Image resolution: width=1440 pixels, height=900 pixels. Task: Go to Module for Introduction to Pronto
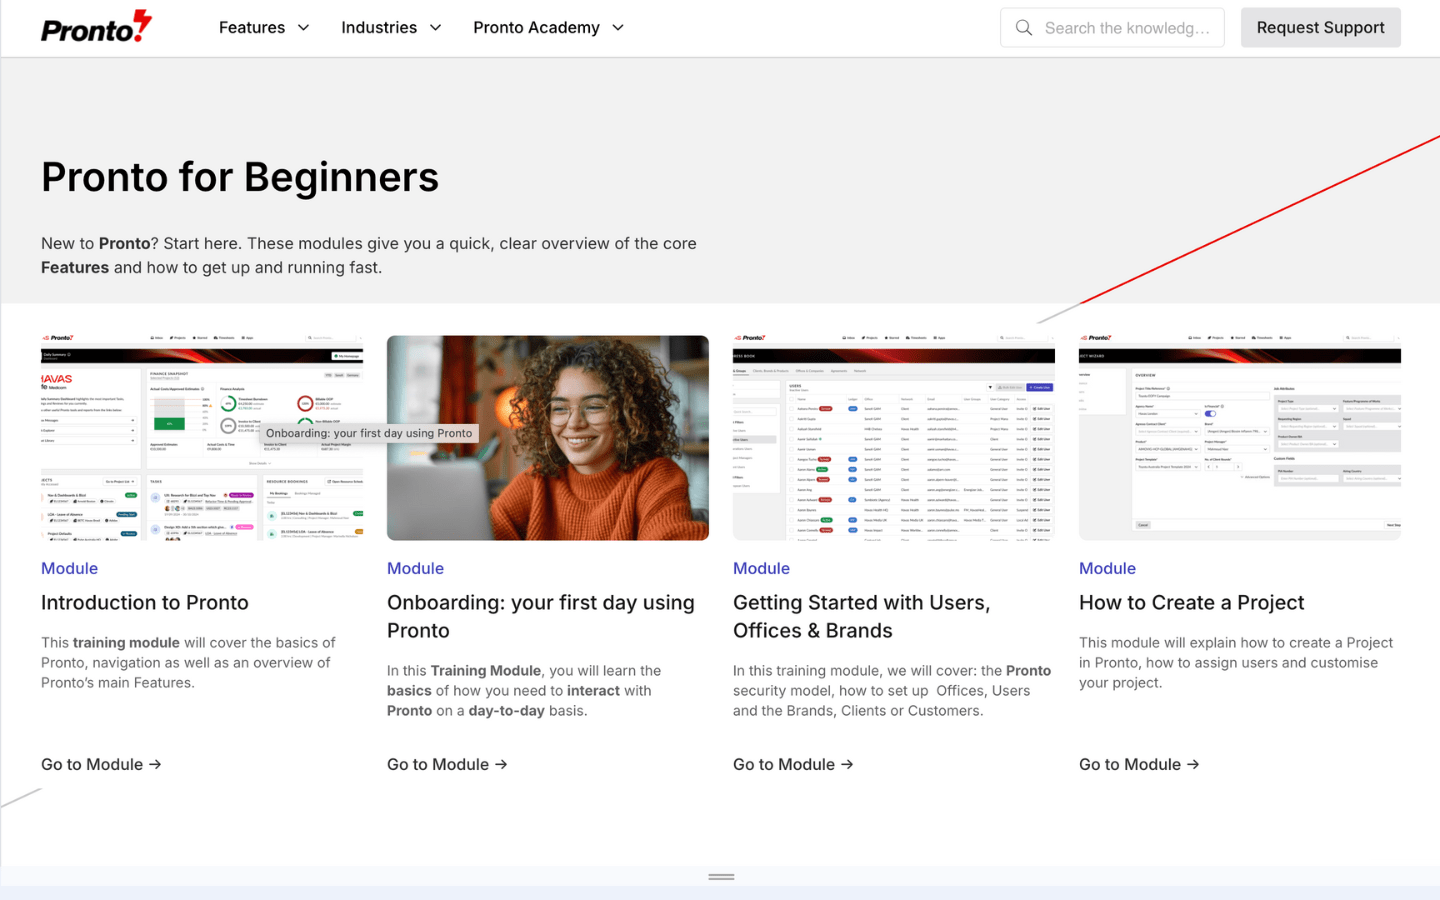(x=101, y=764)
